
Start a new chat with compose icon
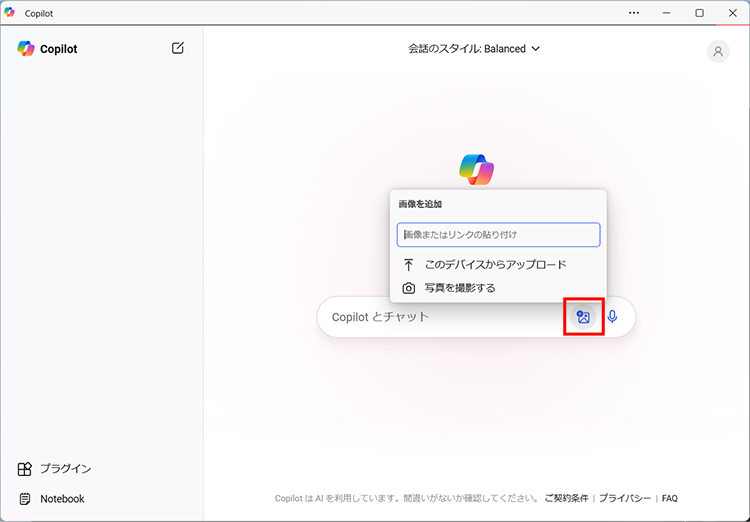[x=177, y=48]
